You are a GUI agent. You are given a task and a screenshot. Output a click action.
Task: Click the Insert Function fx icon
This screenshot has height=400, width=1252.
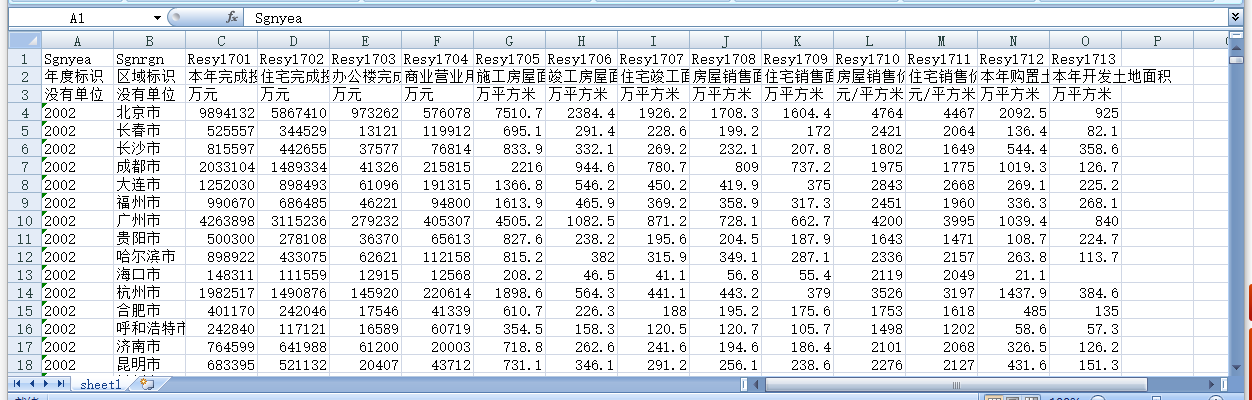(x=232, y=17)
